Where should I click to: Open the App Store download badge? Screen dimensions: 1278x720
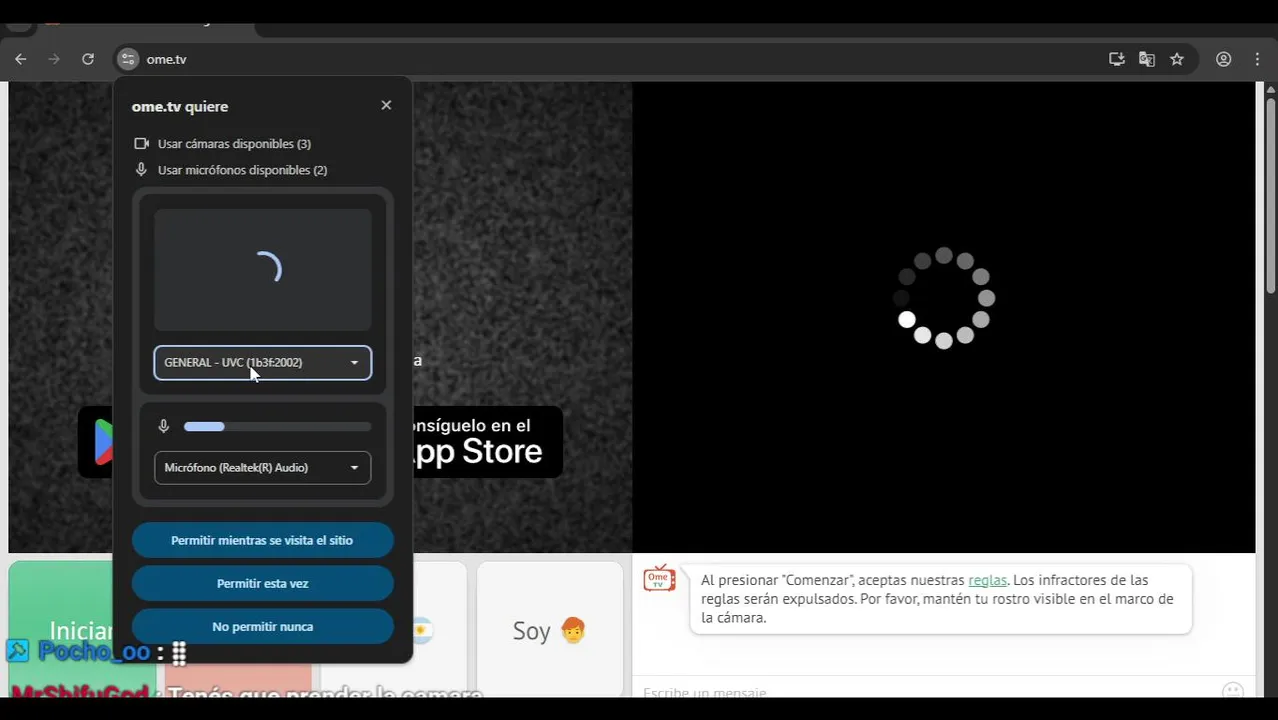tap(488, 441)
